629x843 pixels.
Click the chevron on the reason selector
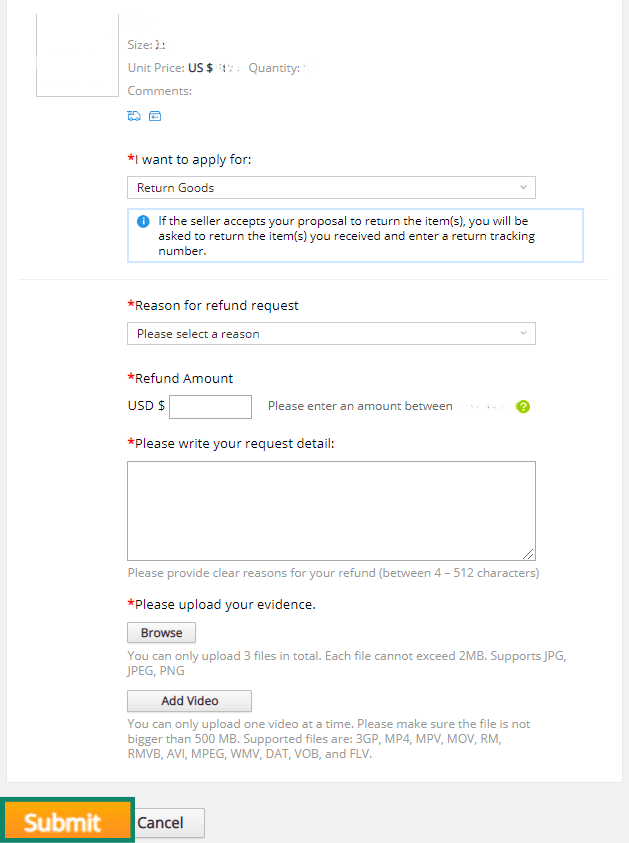523,333
